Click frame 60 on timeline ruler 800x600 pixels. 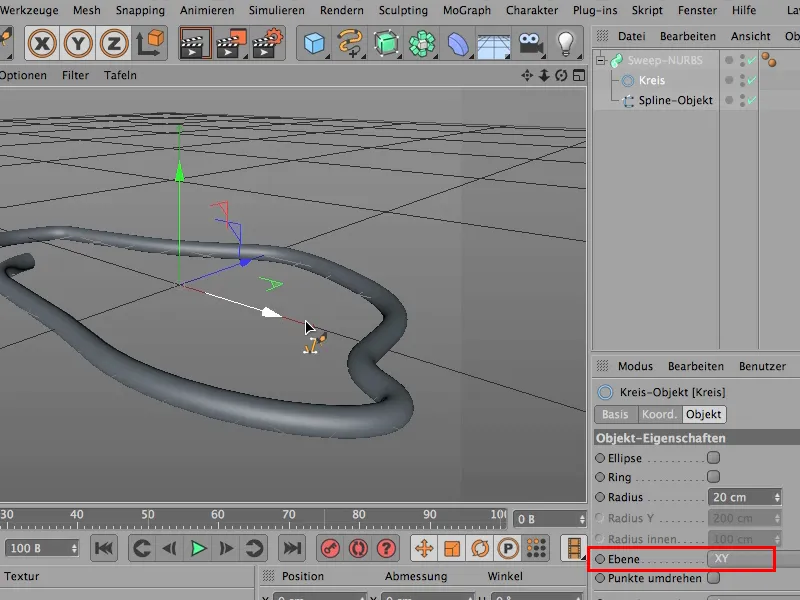point(218,515)
